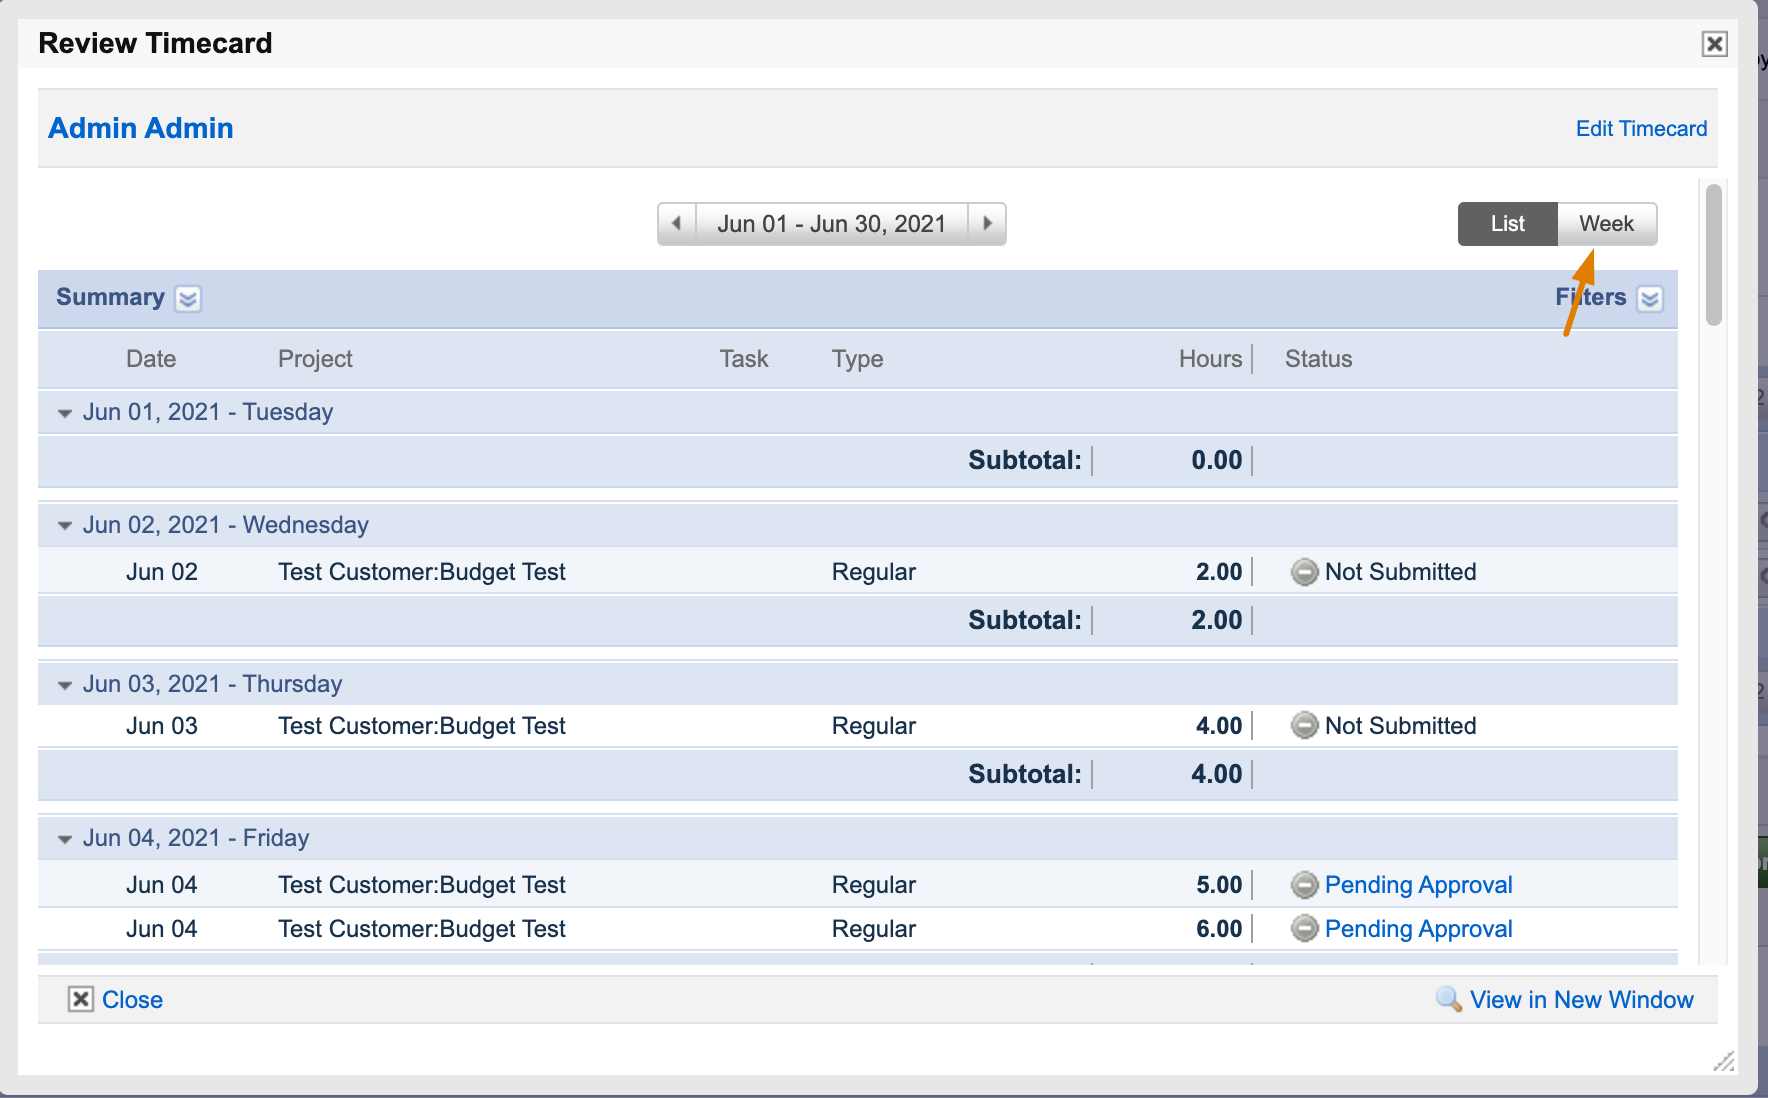The width and height of the screenshot is (1768, 1098).
Task: Click the dialog resize grip corner
Action: tap(1724, 1061)
